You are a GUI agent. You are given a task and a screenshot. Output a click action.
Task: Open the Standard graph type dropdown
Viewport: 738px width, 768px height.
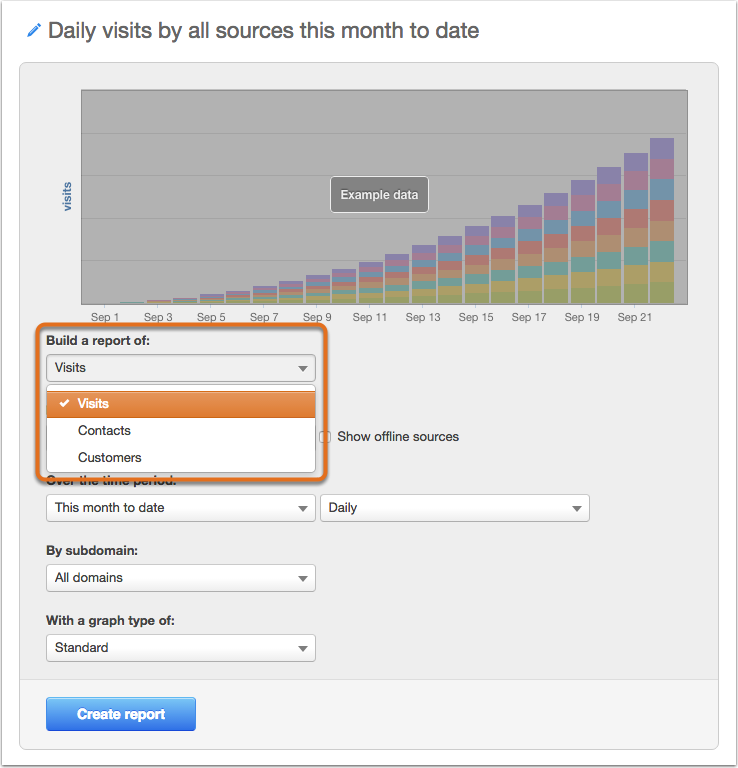pos(181,648)
